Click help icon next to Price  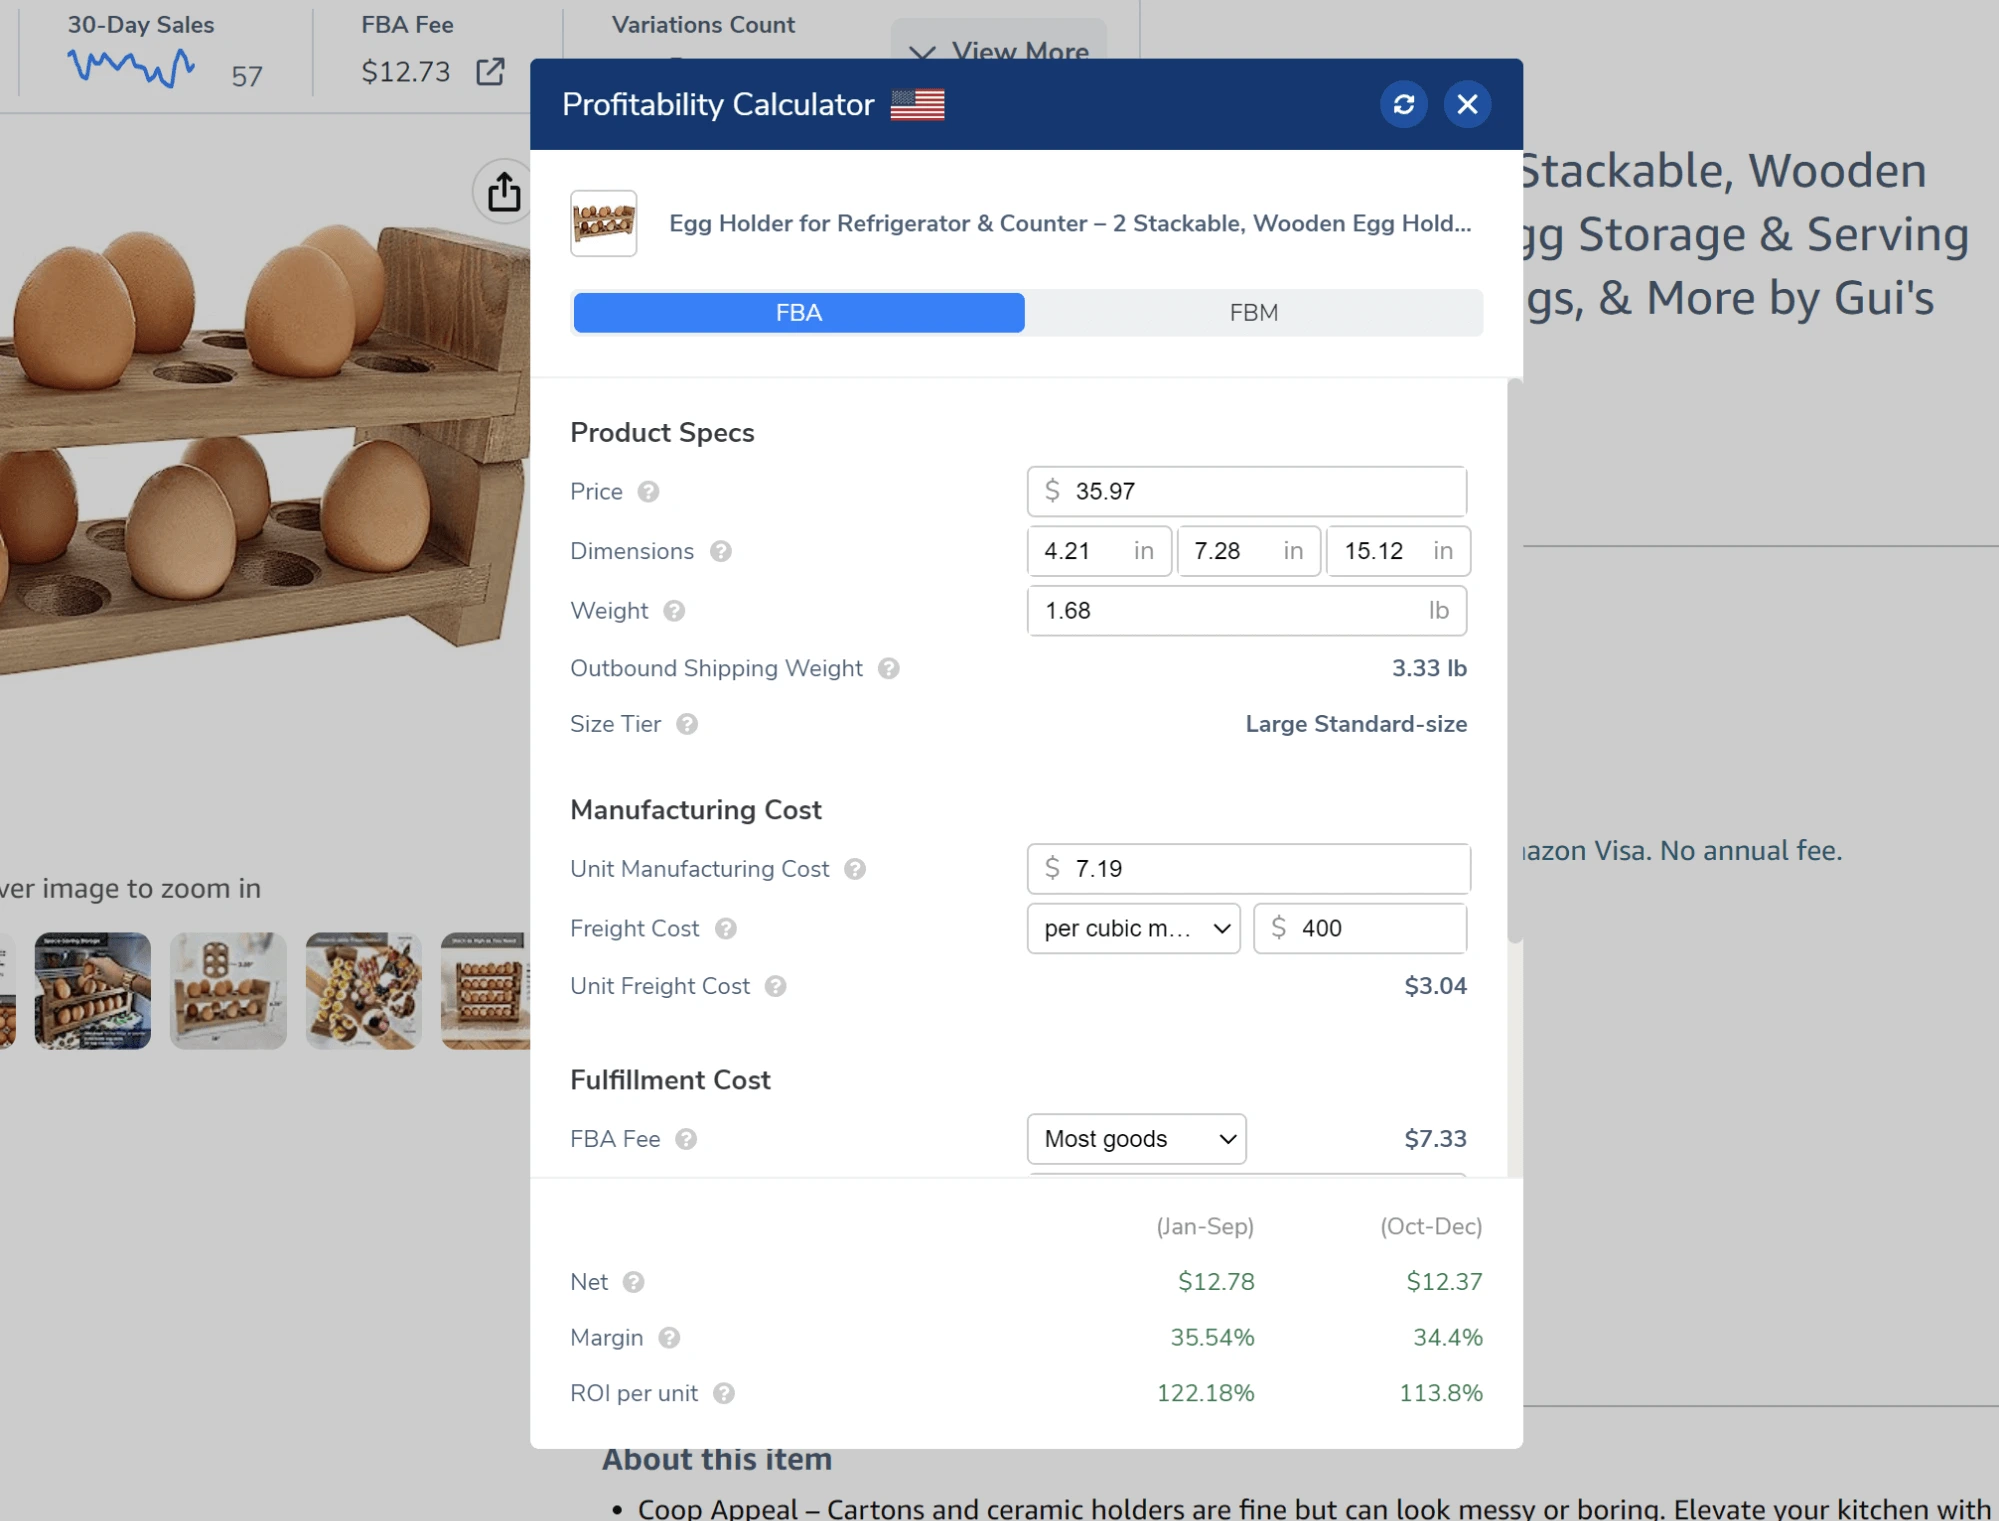click(648, 492)
